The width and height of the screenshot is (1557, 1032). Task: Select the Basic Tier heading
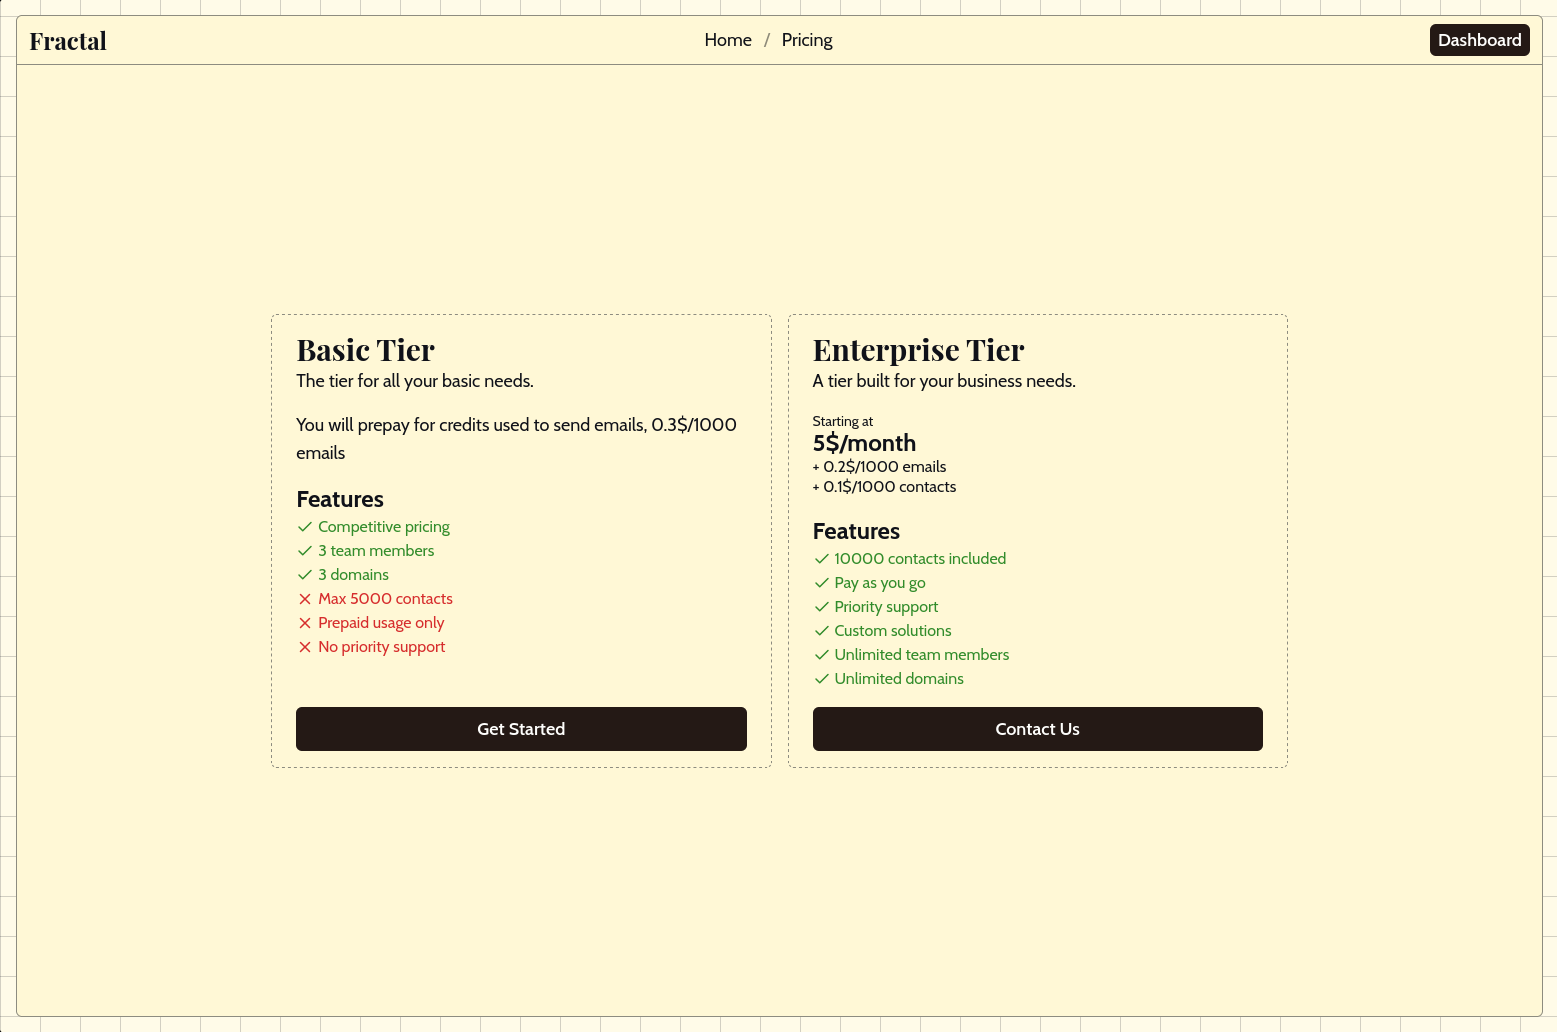[x=365, y=350]
